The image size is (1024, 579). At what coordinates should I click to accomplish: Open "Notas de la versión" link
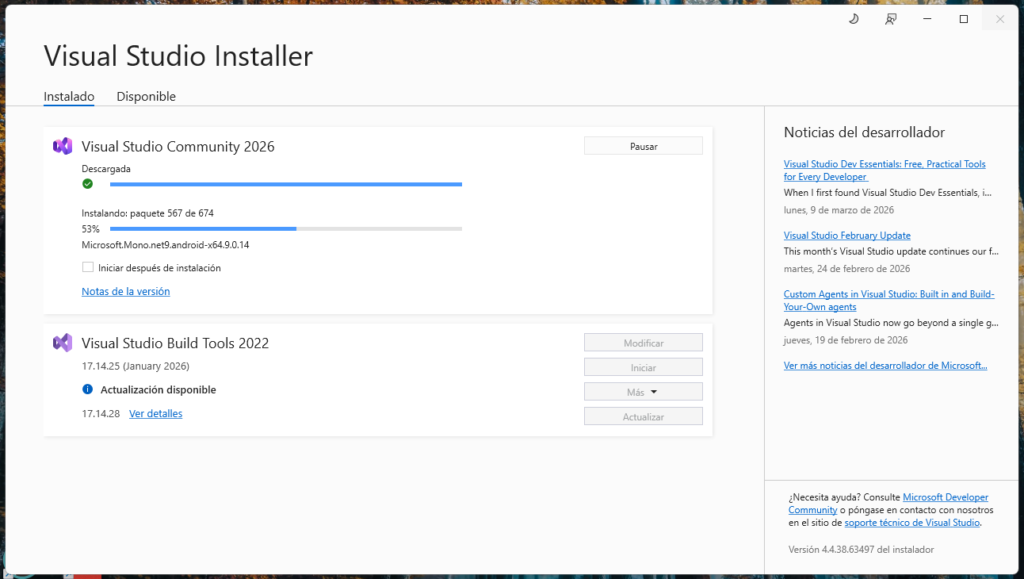126,292
